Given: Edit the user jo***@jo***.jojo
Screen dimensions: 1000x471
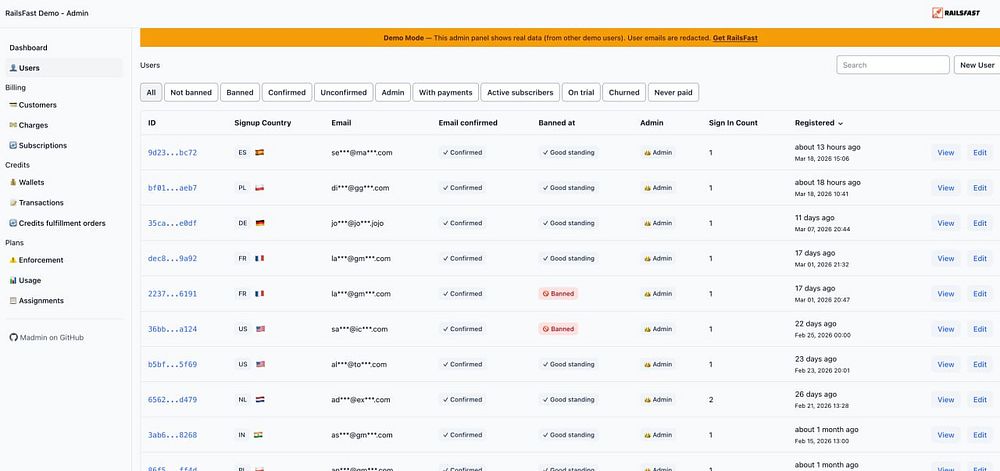Looking at the screenshot, I should tap(980, 224).
